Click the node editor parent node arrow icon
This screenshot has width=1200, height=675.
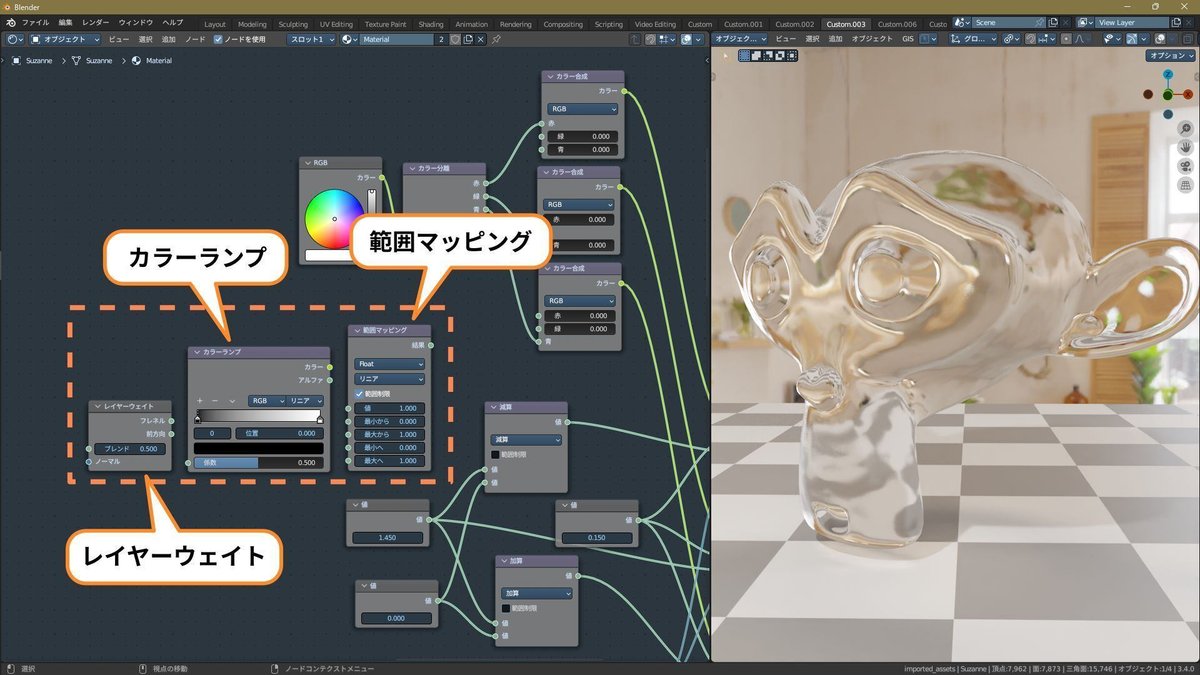point(636,39)
